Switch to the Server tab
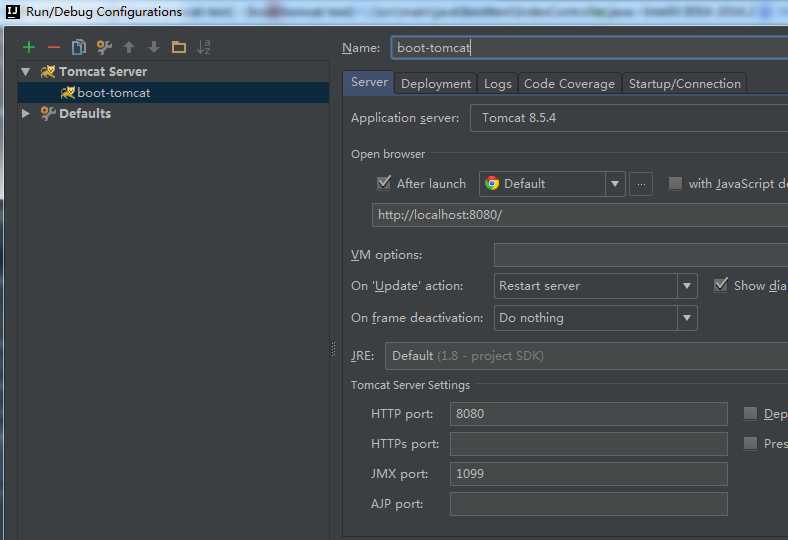Image resolution: width=788 pixels, height=540 pixels. pyautogui.click(x=369, y=82)
